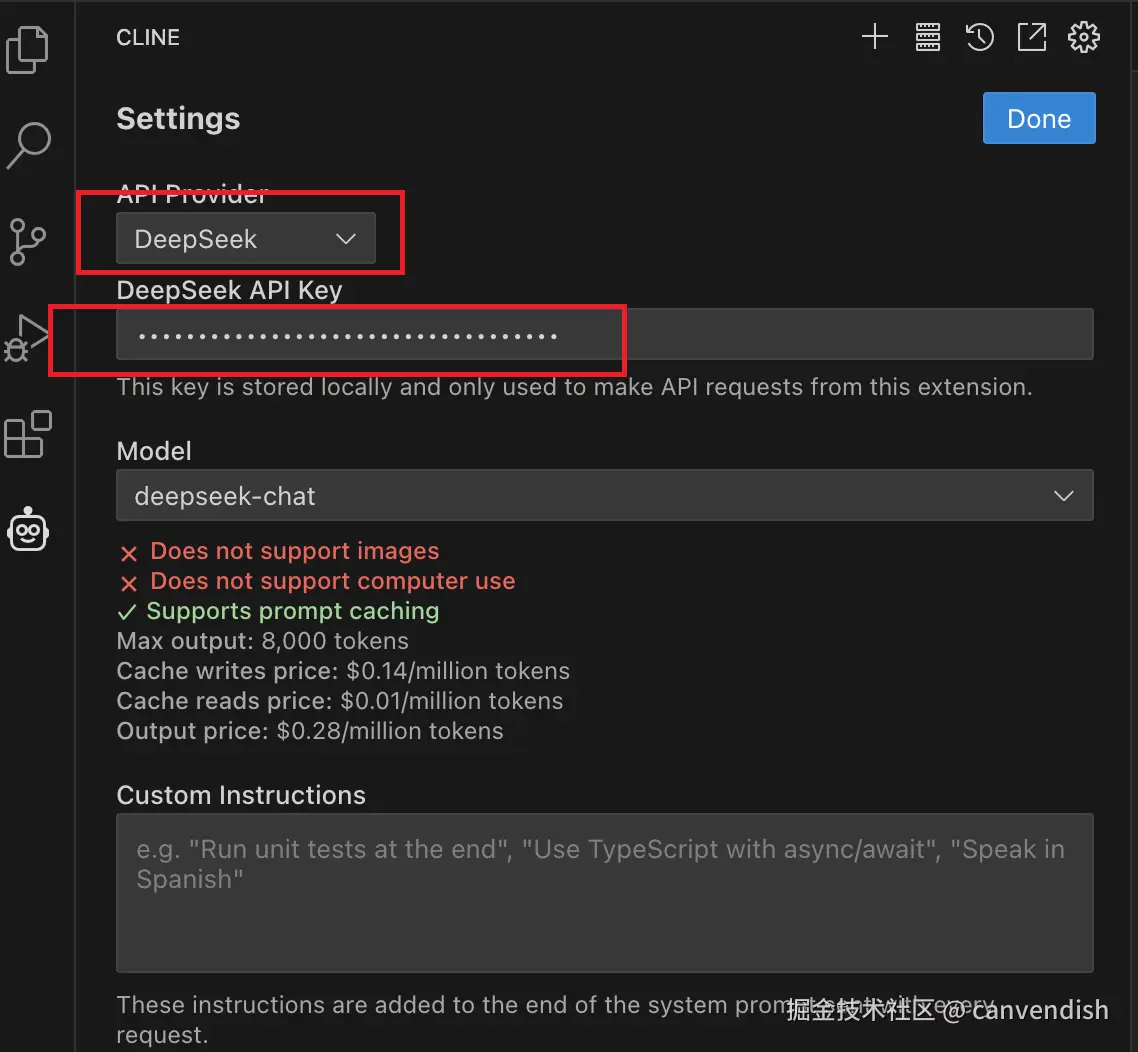Image resolution: width=1138 pixels, height=1052 pixels.
Task: Click 'Does not support computer use' text
Action: [x=332, y=581]
